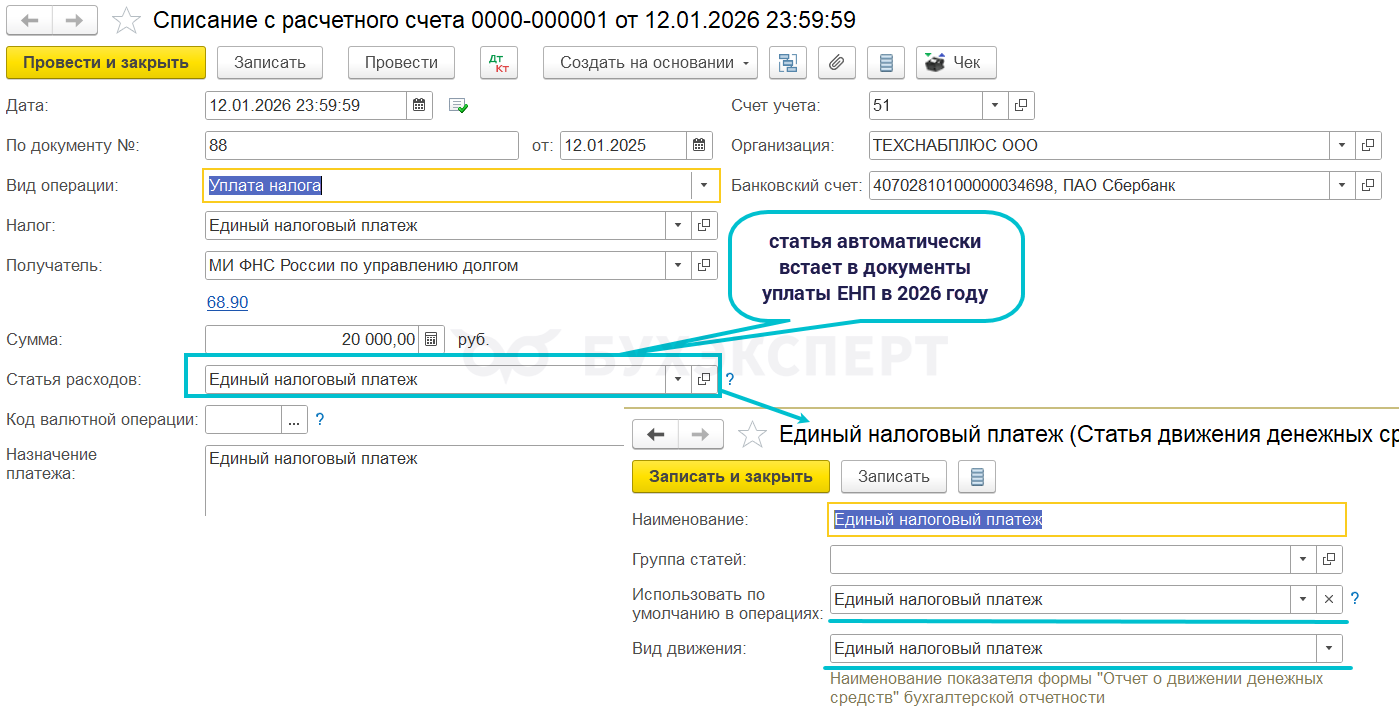Screen dimensions: 1399x715
Task: Click the Наименование field in the article window
Action: 1088,519
